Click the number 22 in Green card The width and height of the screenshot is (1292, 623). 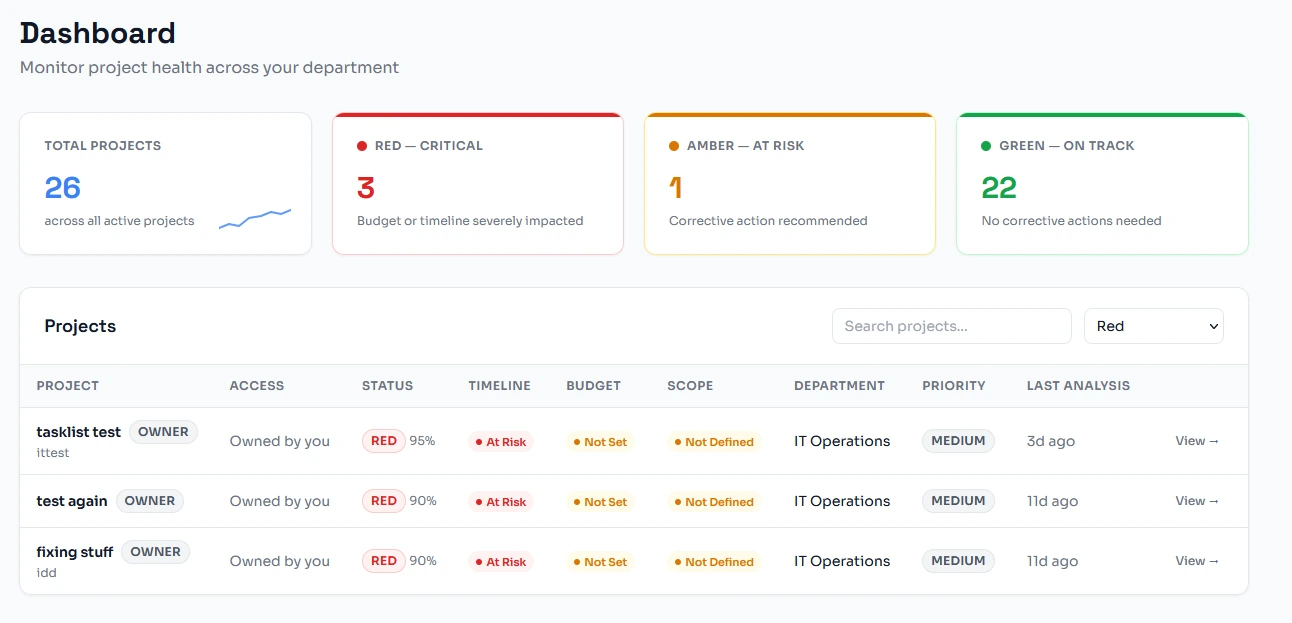999,188
